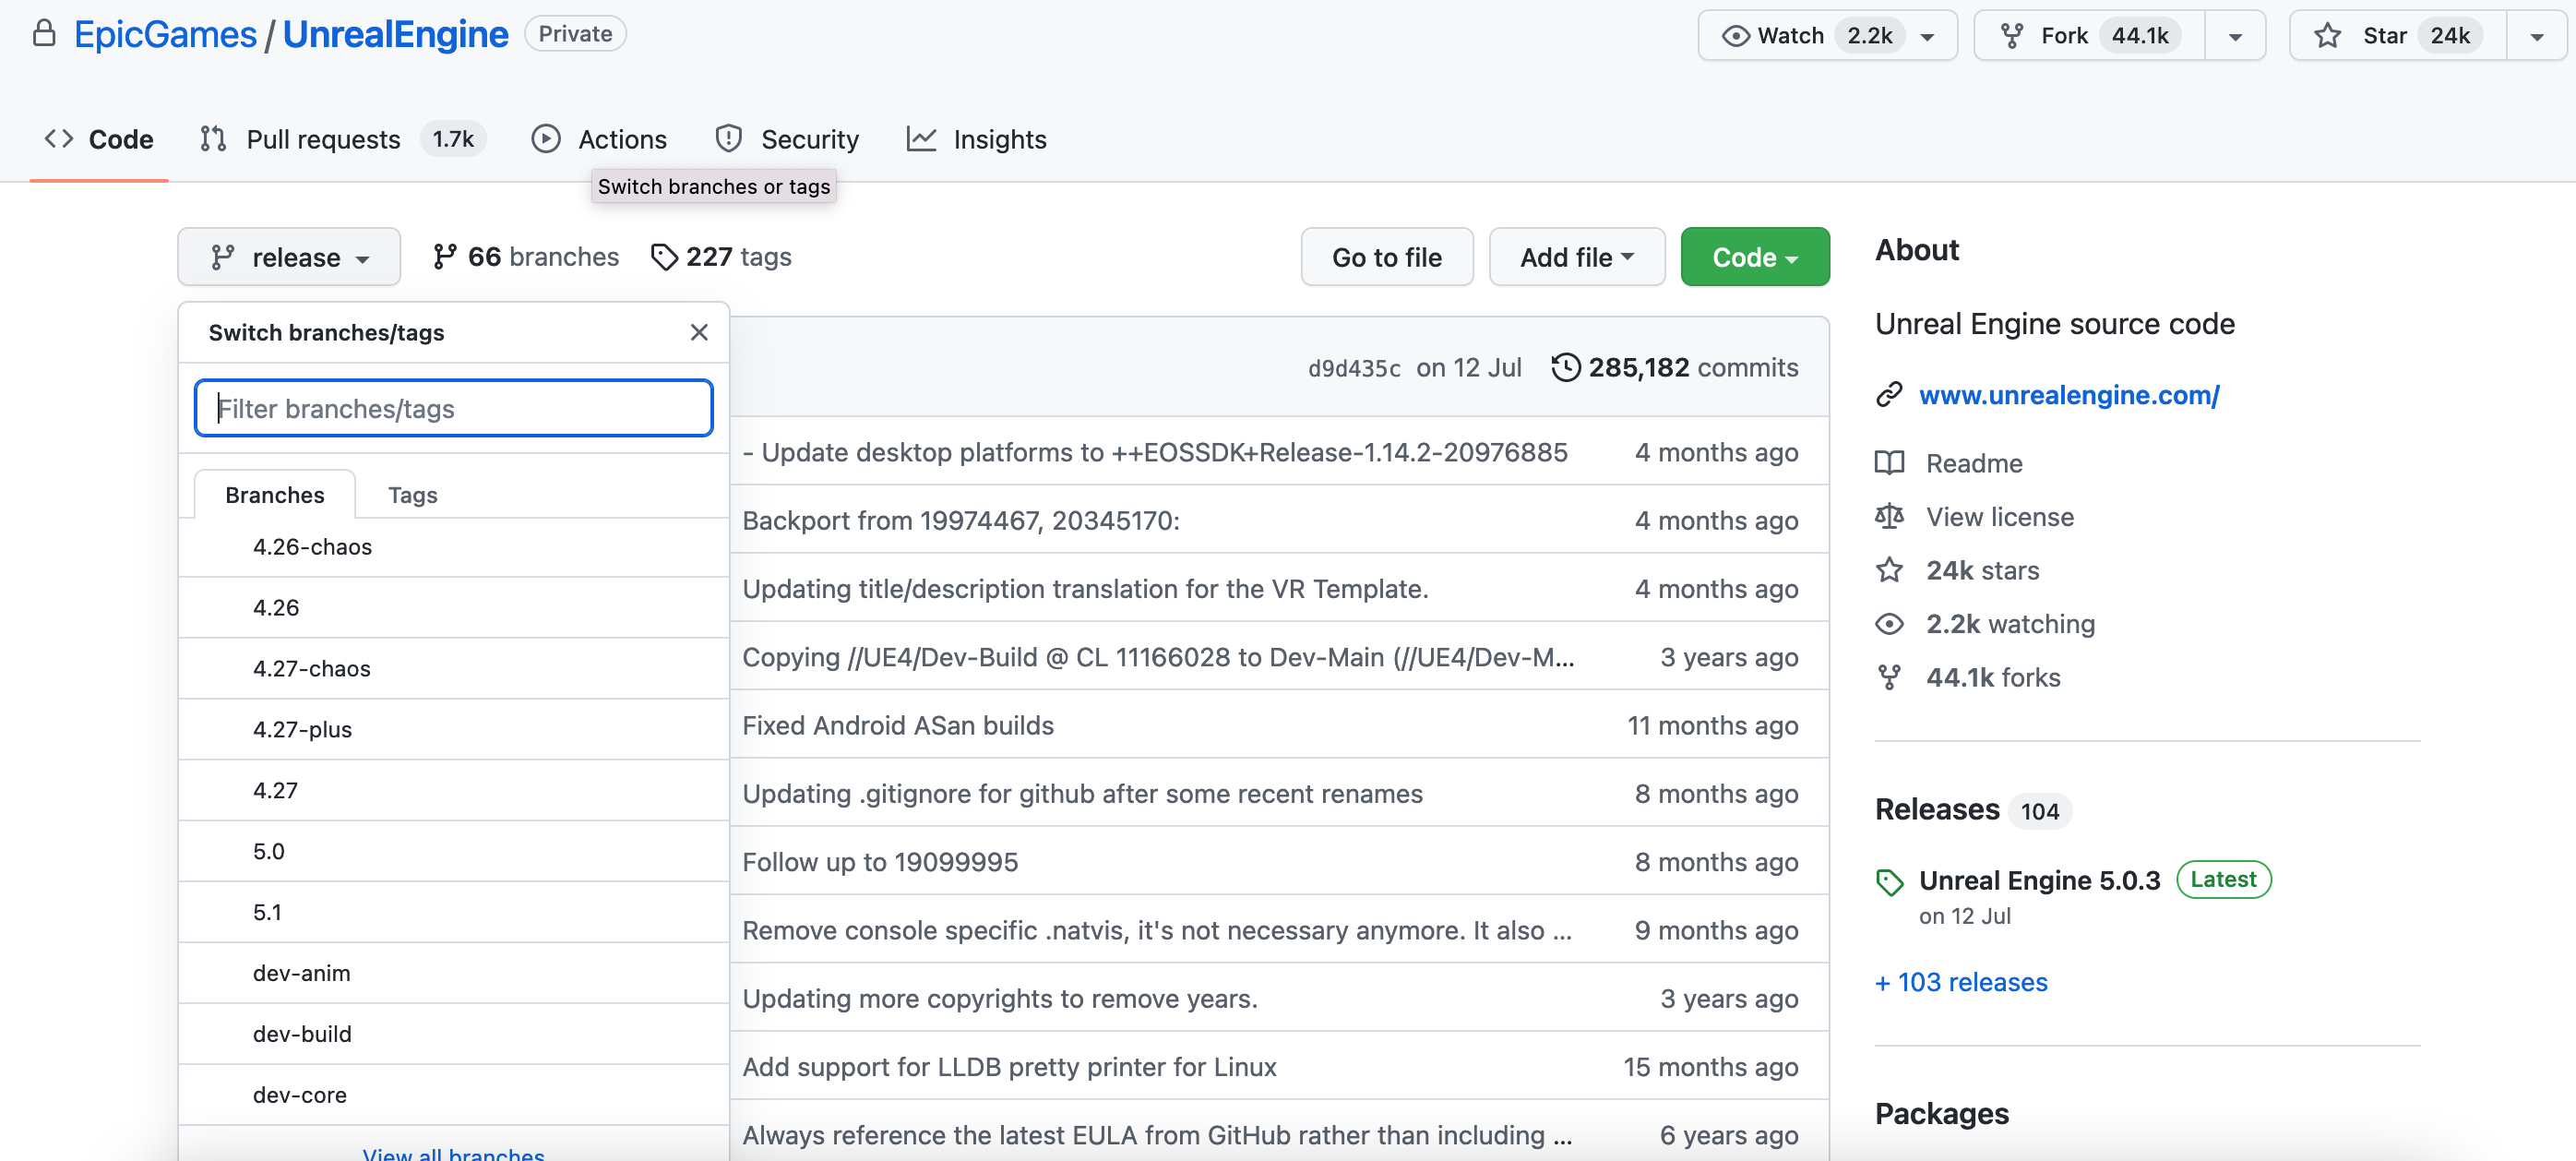Select Branches tab in branch popup
The image size is (2576, 1161).
(275, 495)
